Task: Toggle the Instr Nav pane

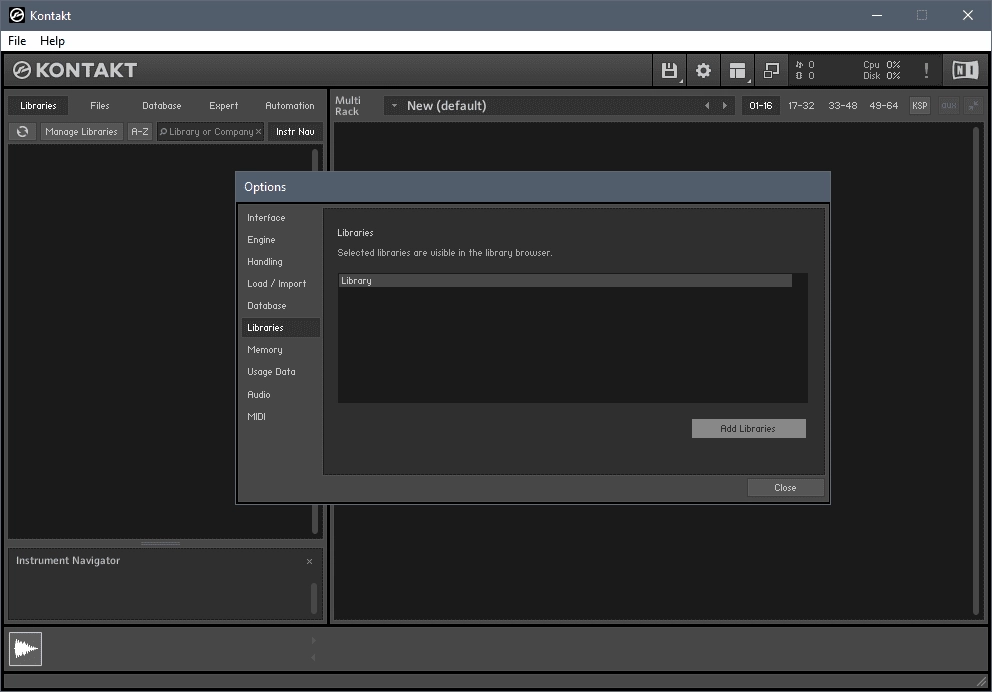Action: click(x=295, y=132)
